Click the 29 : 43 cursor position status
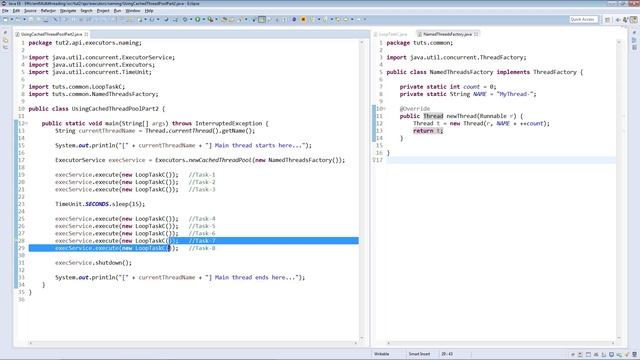640x360 pixels. pos(447,354)
